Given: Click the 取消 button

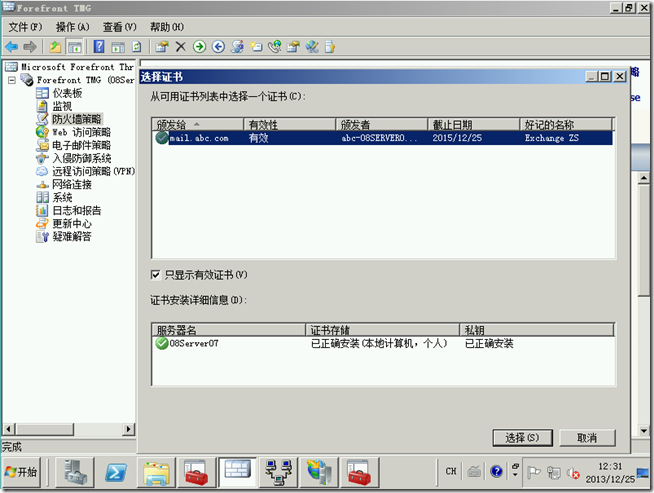Looking at the screenshot, I should click(x=587, y=438).
